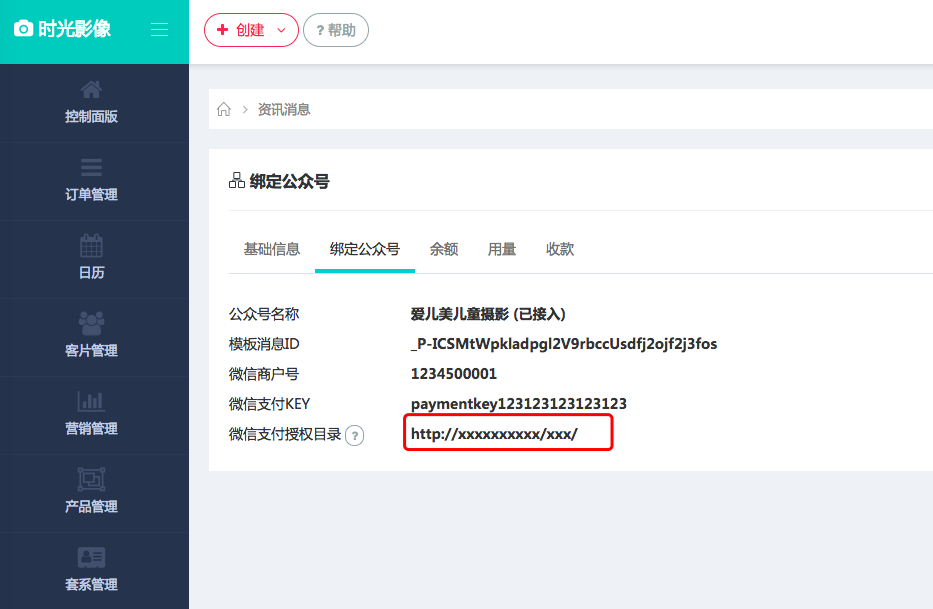Open 客片管理 people icon in sidebar
This screenshot has width=933, height=609.
click(91, 323)
